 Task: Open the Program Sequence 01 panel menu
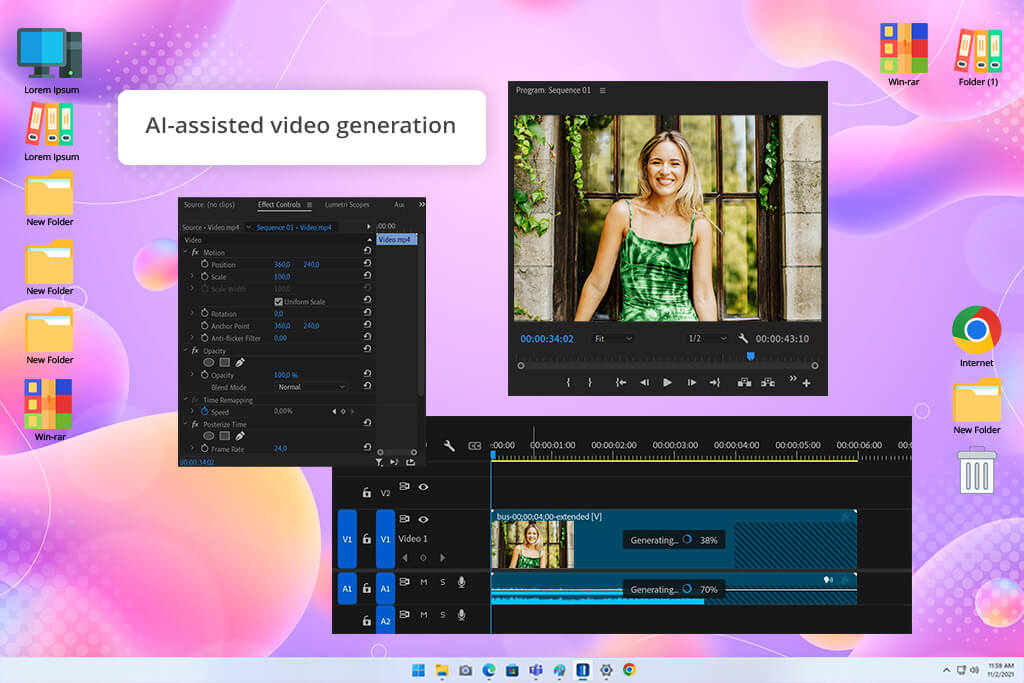[602, 90]
